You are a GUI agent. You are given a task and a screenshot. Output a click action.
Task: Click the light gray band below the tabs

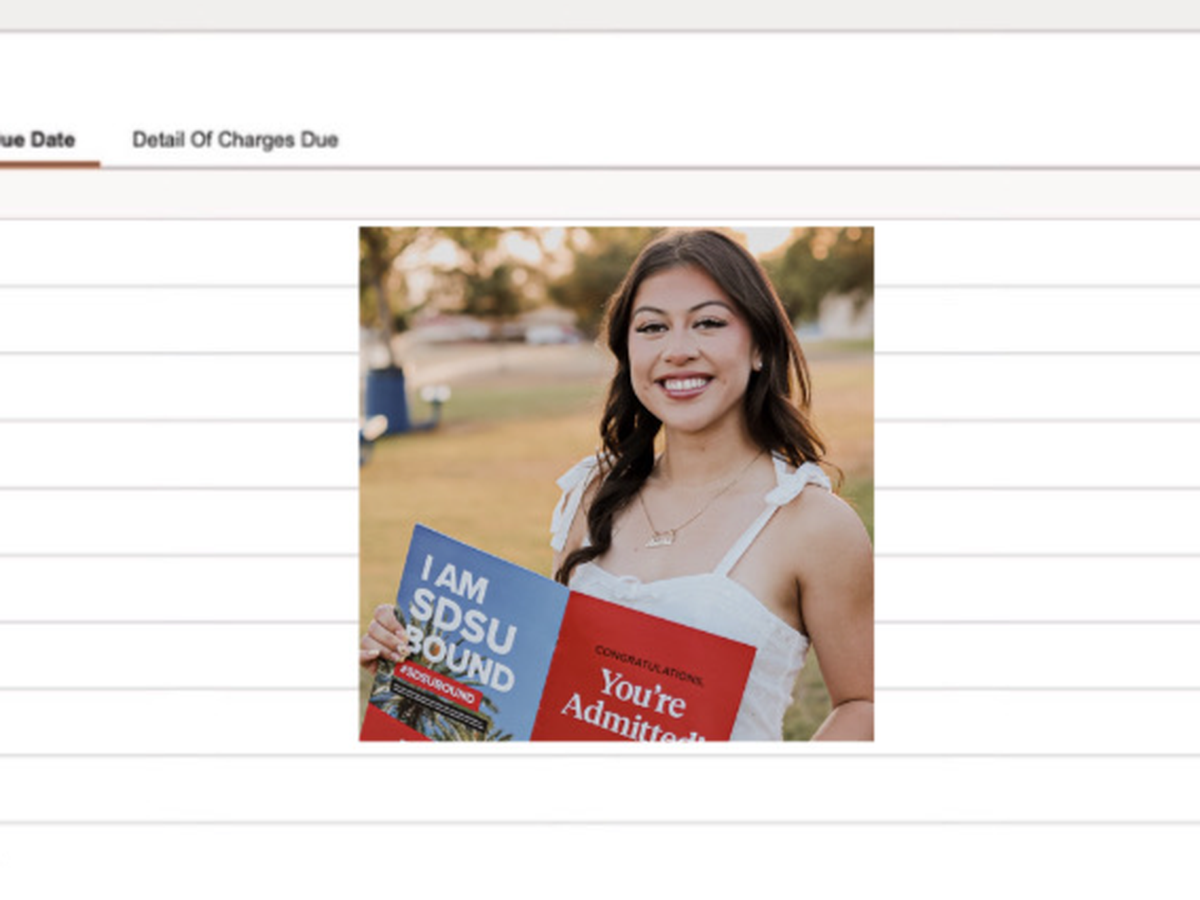pyautogui.click(x=600, y=194)
